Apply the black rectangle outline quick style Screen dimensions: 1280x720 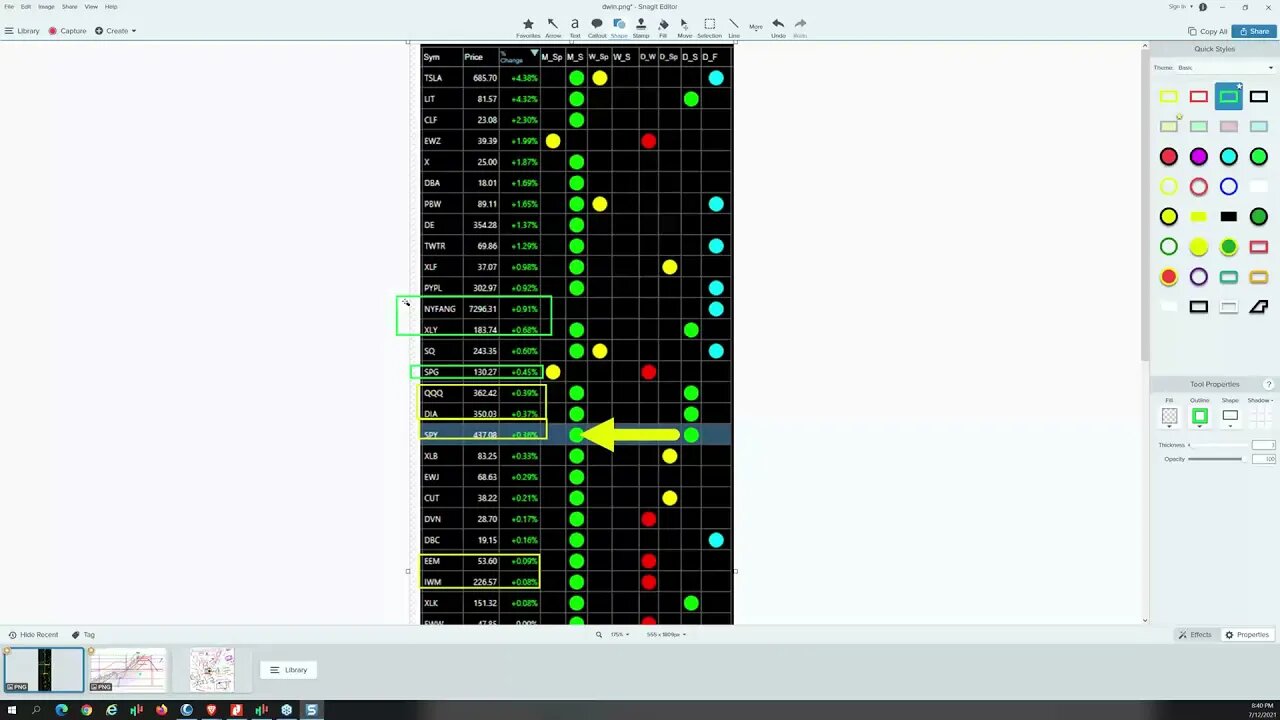click(x=1258, y=97)
